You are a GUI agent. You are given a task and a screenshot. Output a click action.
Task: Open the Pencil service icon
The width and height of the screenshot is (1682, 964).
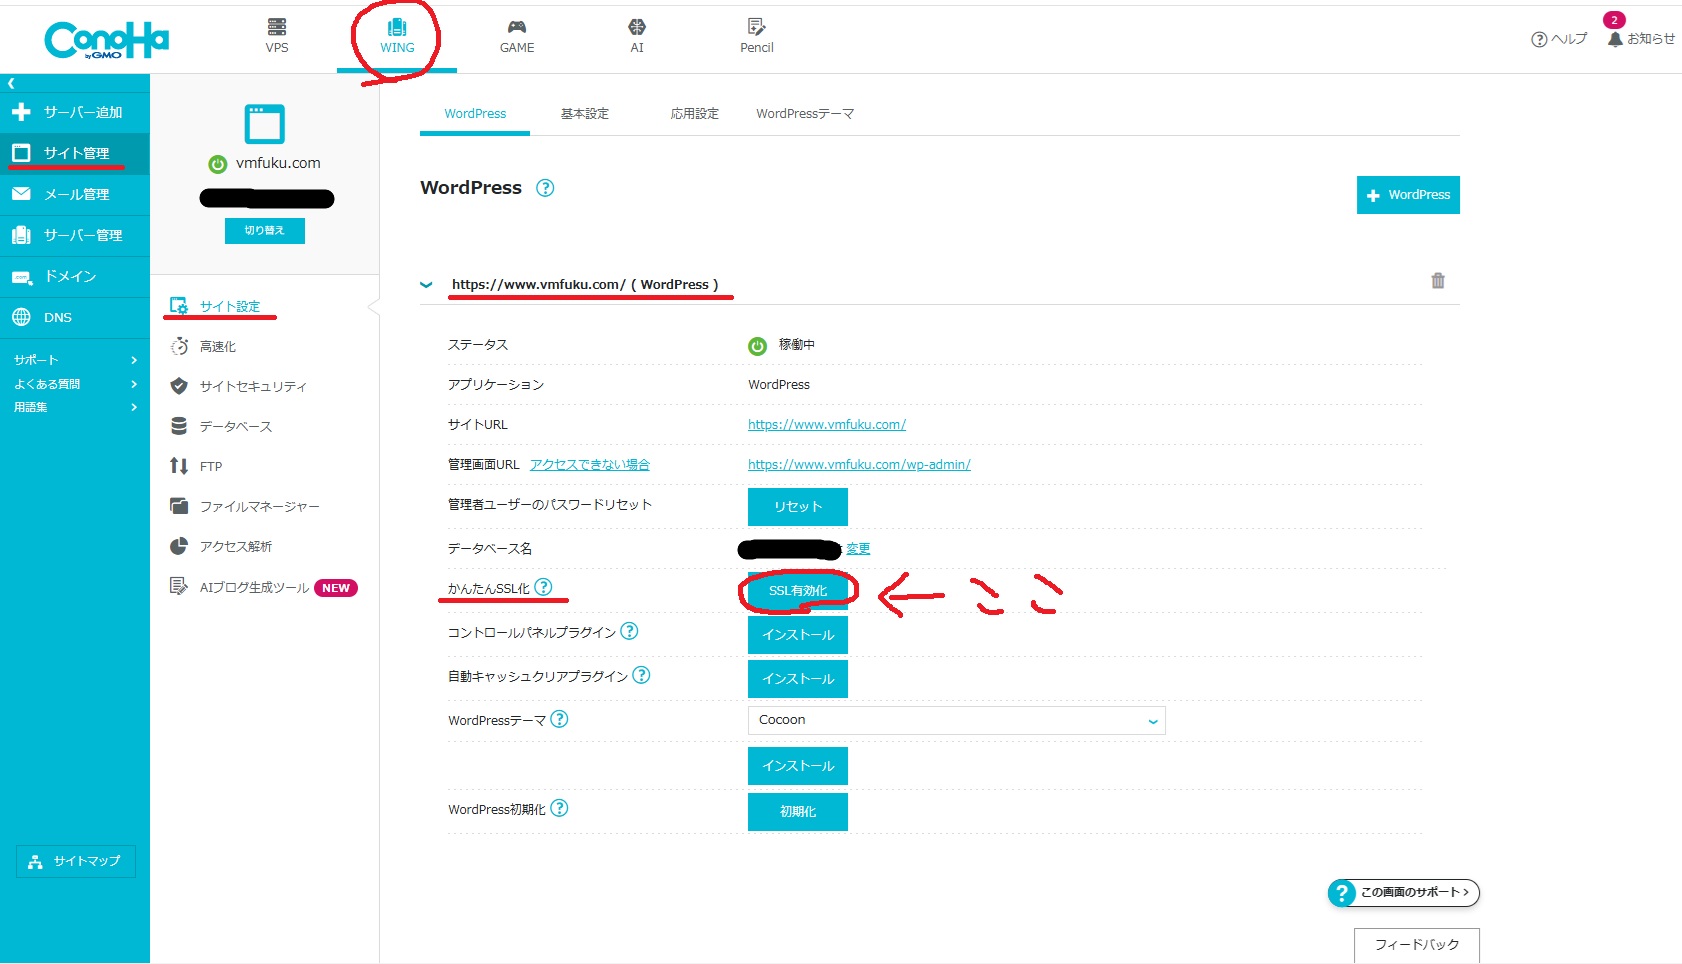click(757, 27)
